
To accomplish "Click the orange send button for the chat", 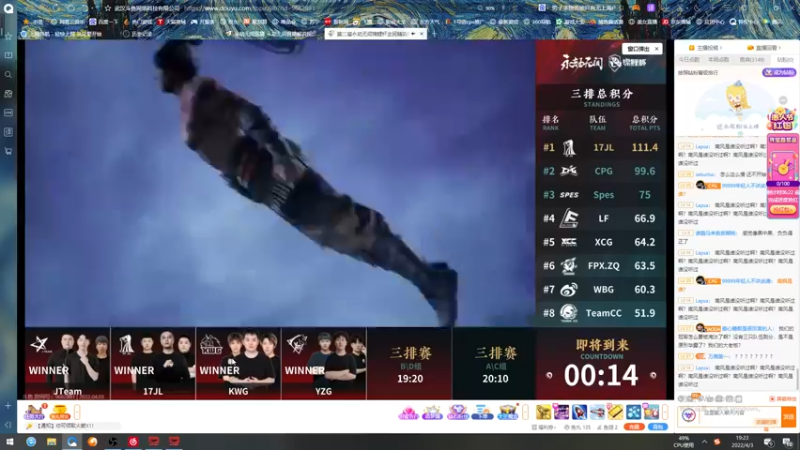I will (788, 416).
